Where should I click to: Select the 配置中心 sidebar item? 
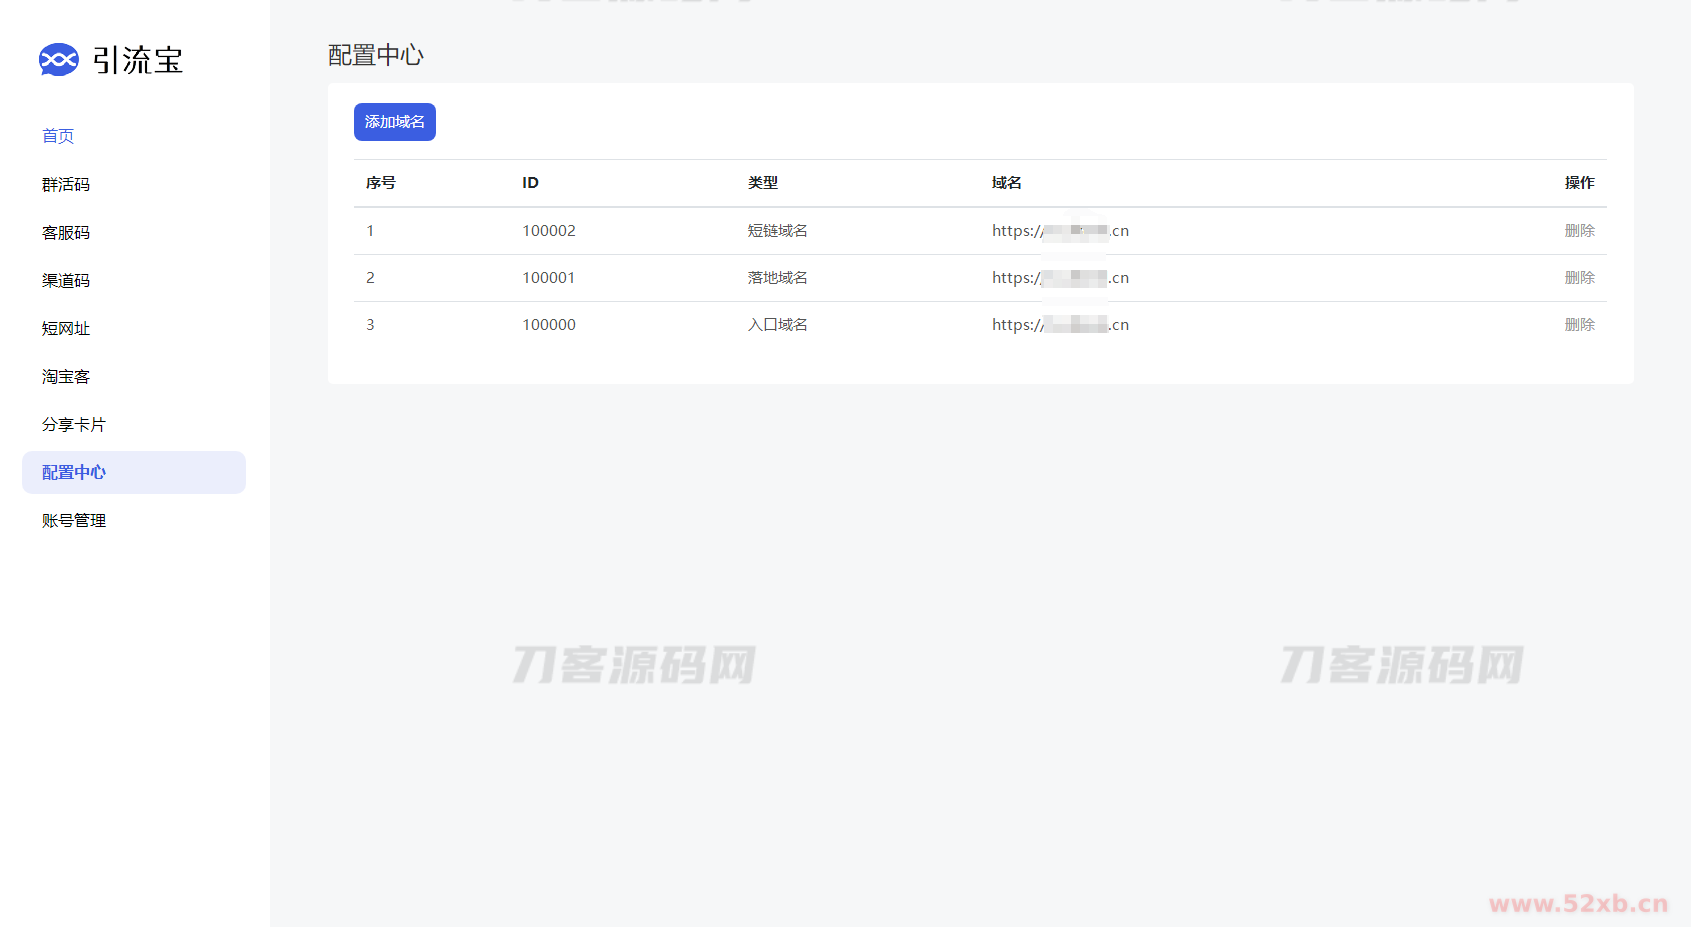pyautogui.click(x=74, y=473)
